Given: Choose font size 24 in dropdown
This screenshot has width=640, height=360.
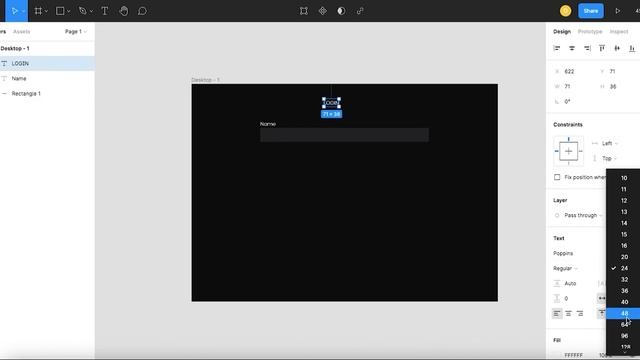Looking at the screenshot, I should [623, 268].
